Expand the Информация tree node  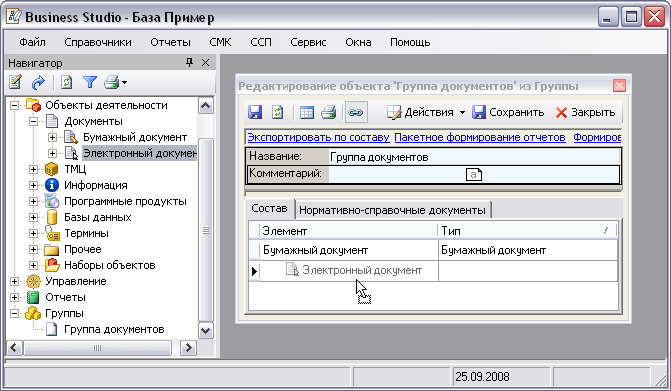33,185
